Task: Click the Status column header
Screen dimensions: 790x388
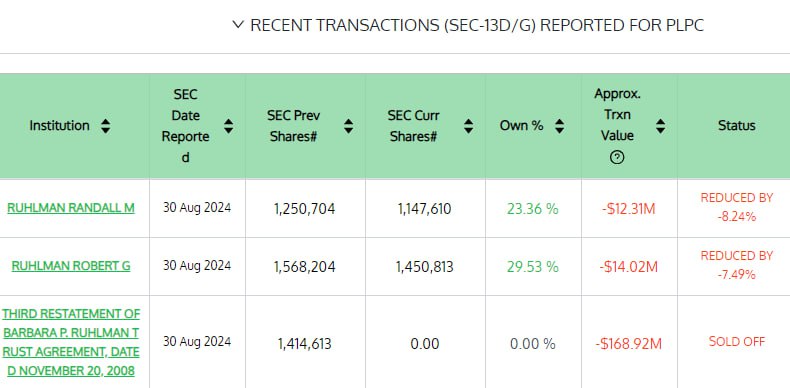Action: click(737, 125)
